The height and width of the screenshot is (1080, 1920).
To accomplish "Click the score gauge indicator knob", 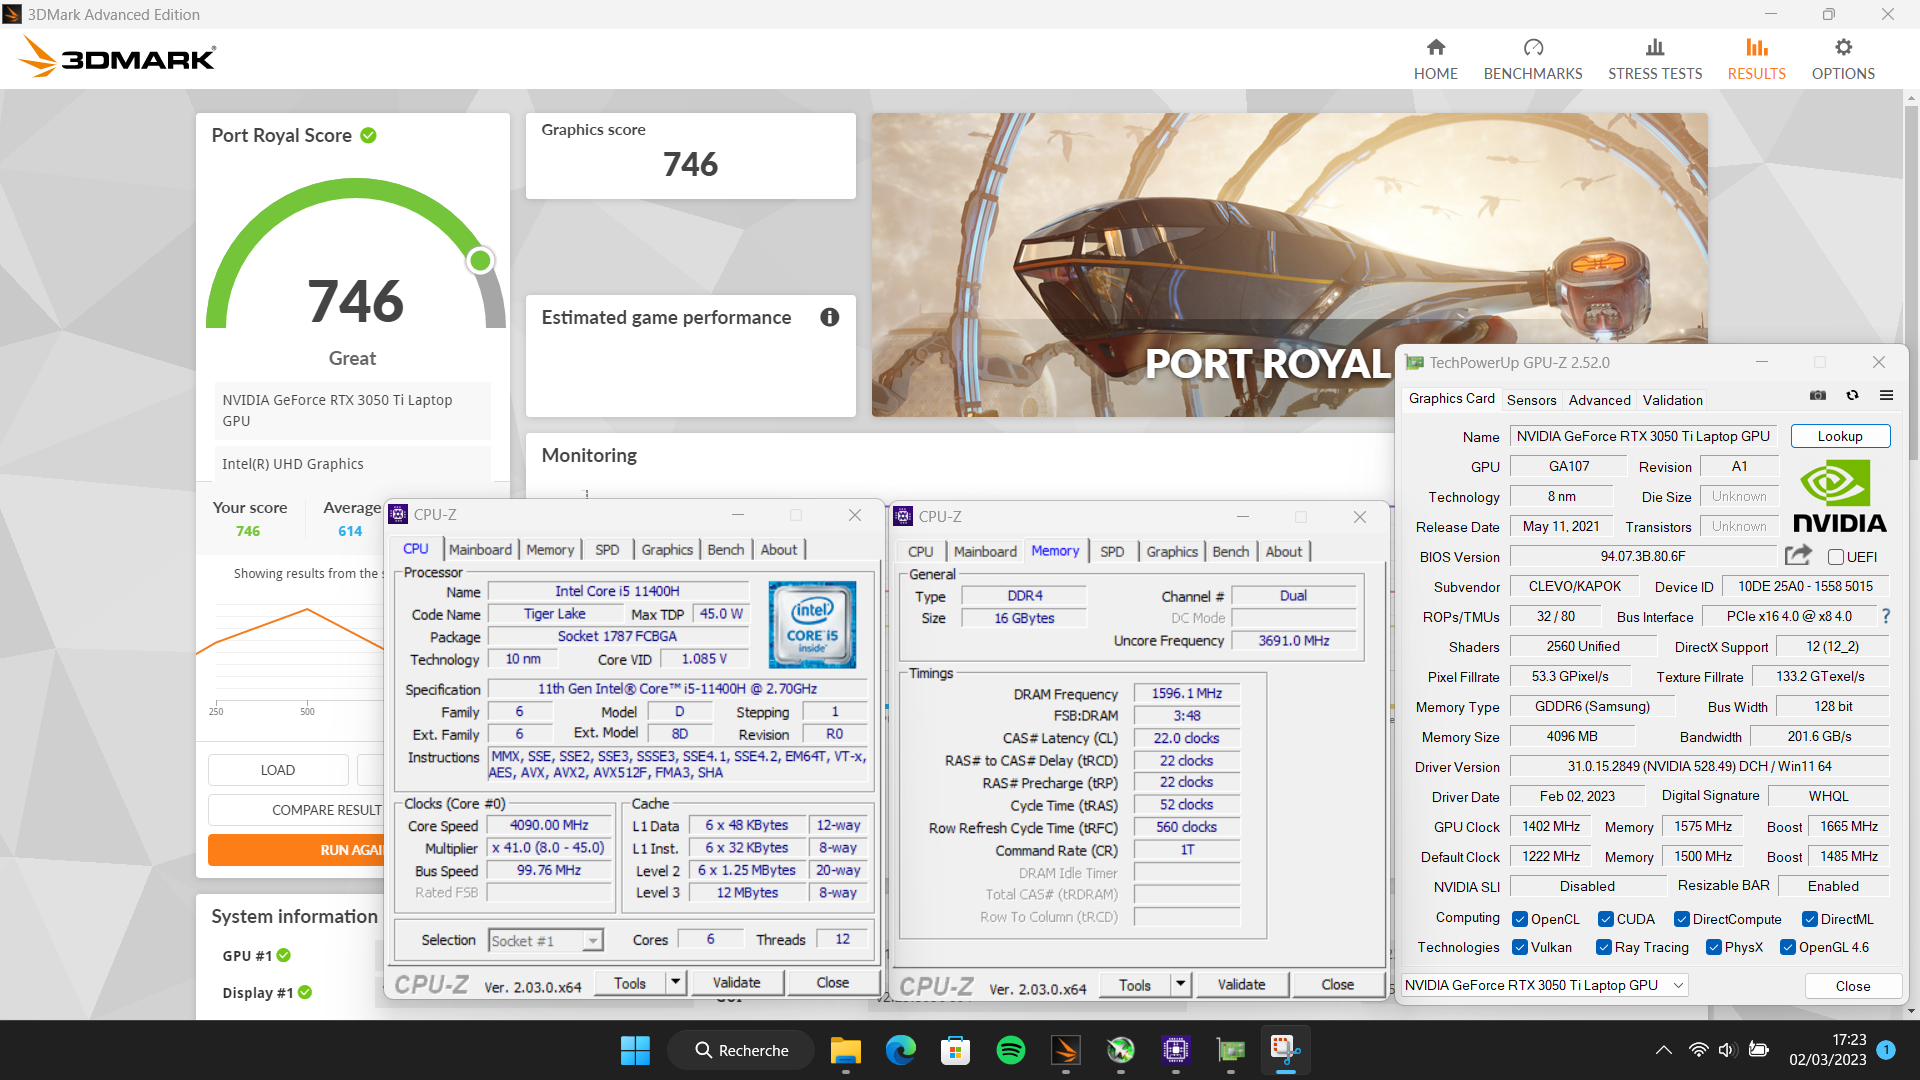I will 481,260.
